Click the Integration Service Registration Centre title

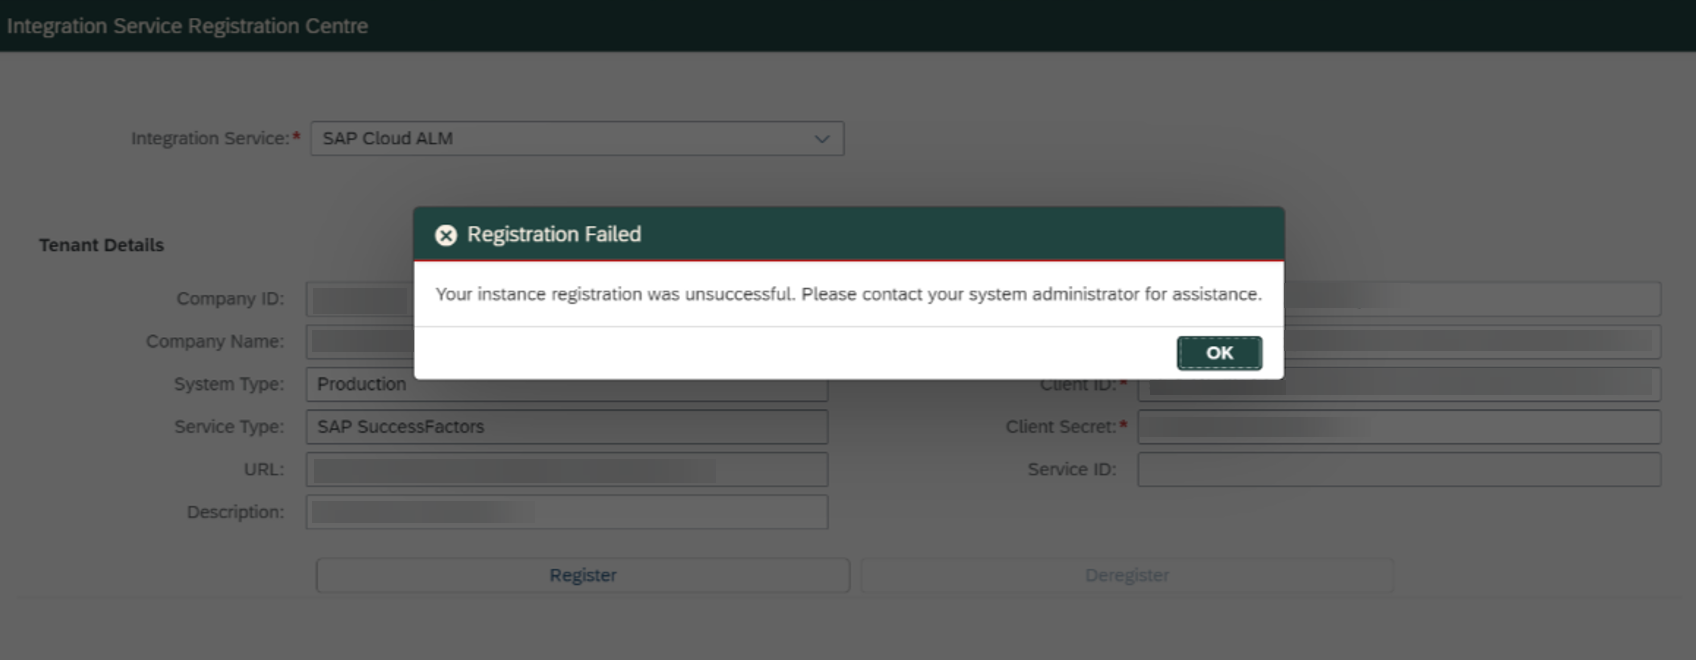187,26
